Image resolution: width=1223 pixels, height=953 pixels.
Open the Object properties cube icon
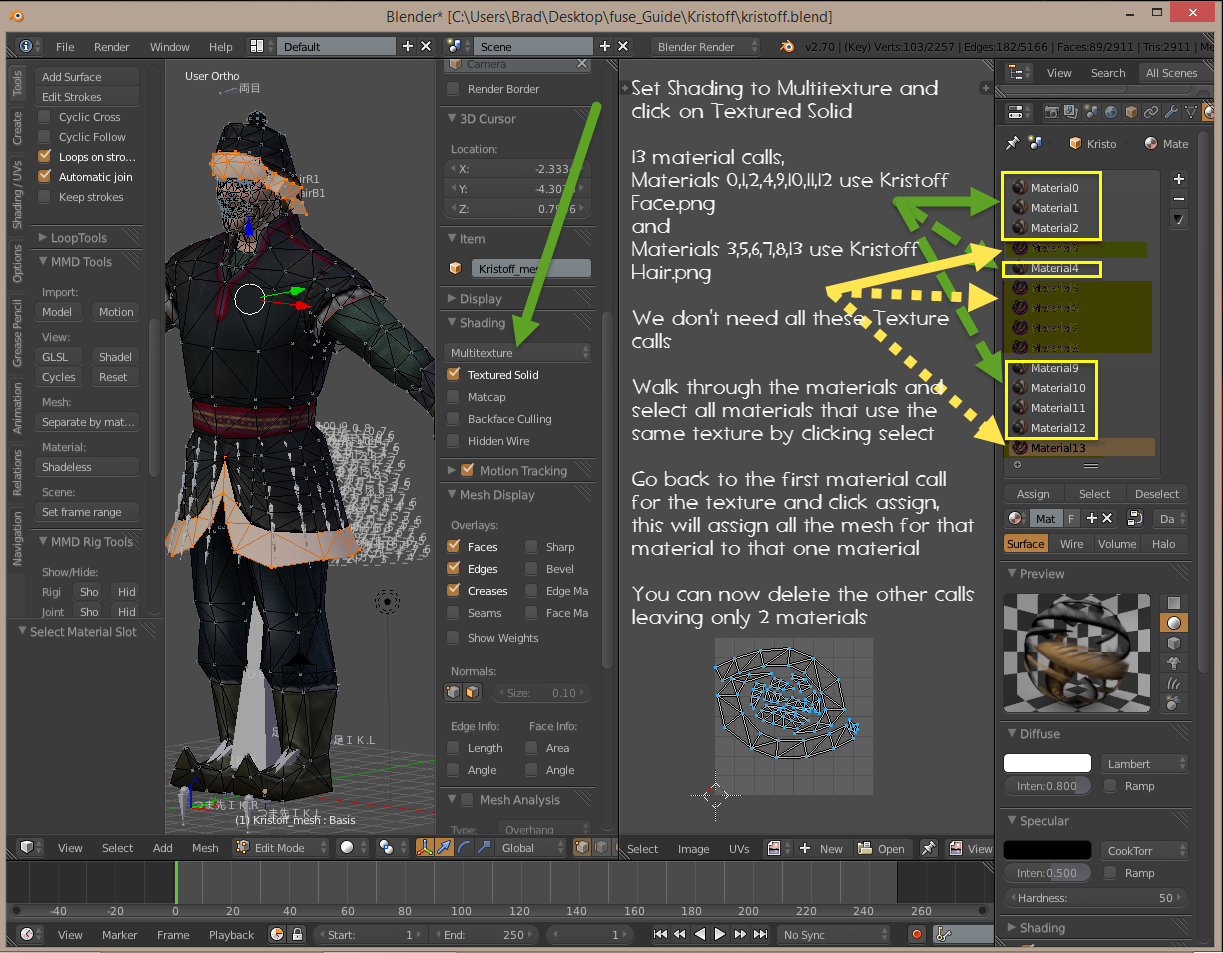(1131, 112)
